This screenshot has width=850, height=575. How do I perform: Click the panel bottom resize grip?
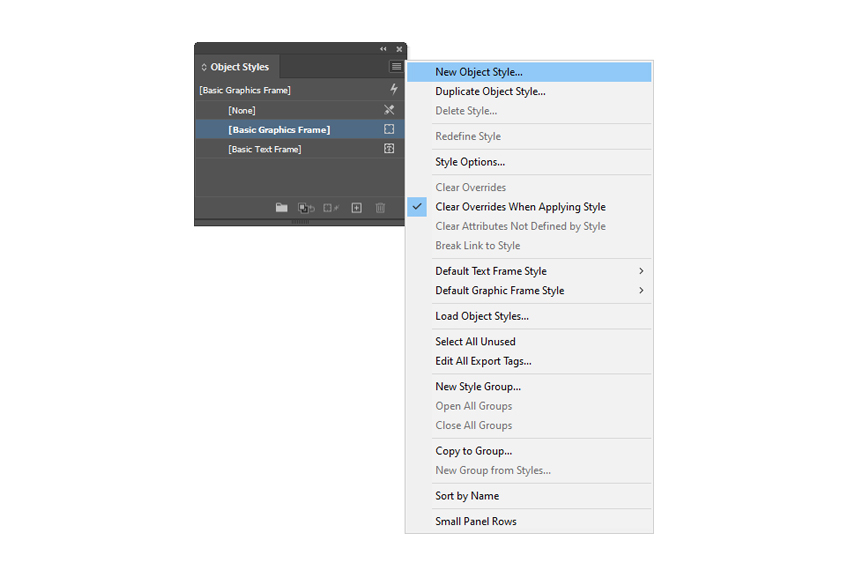point(300,222)
